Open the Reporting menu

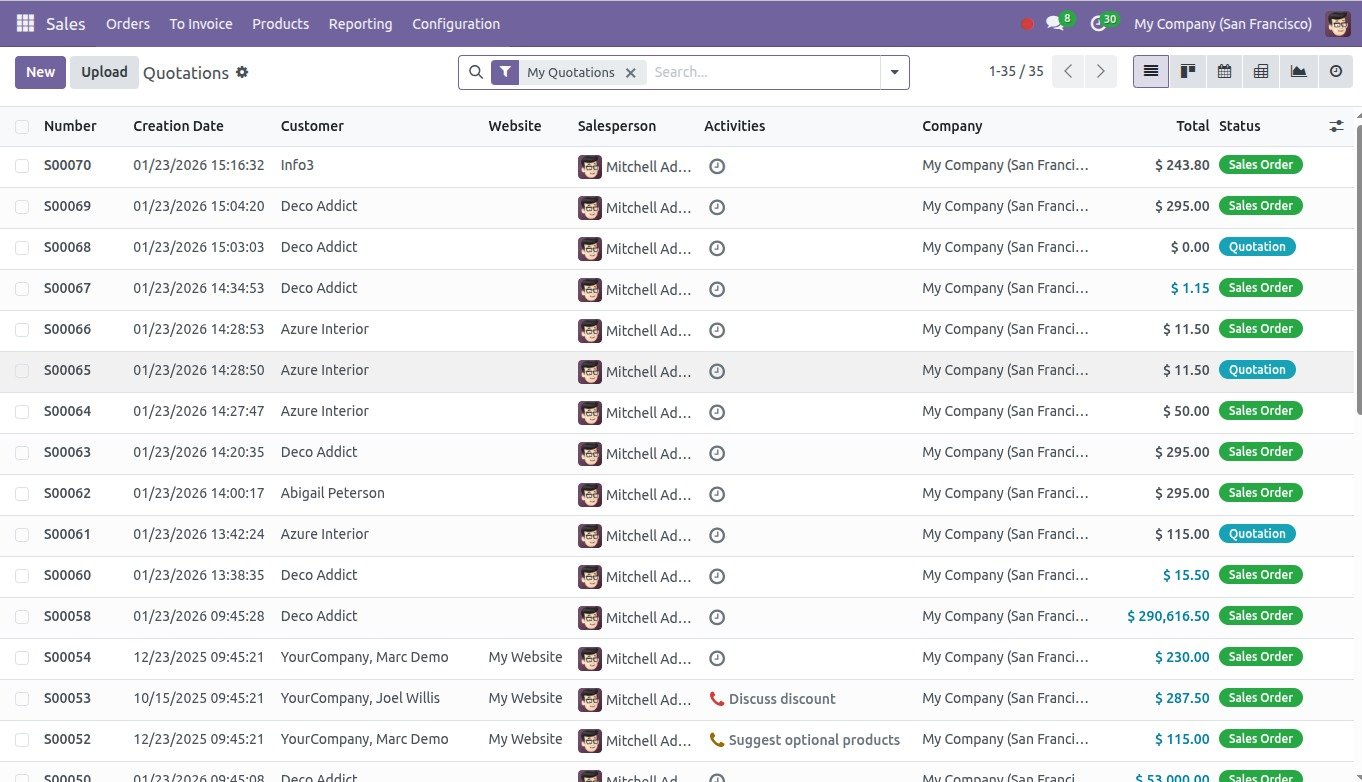coord(360,23)
